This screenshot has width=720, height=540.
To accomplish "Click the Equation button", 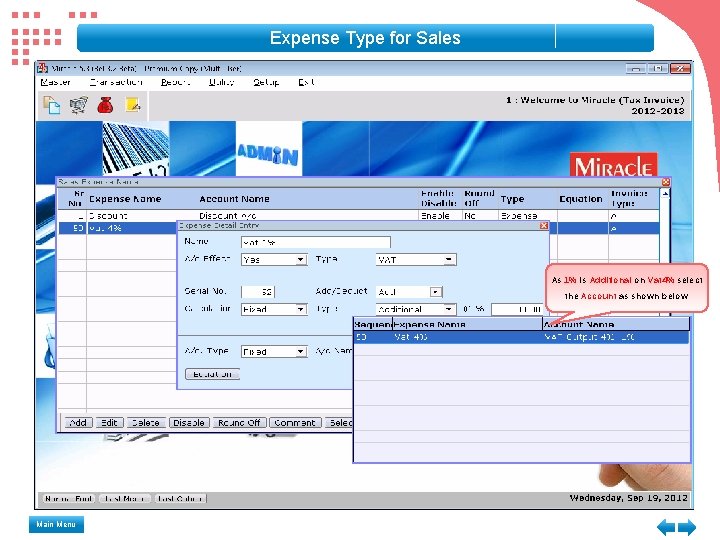I will pyautogui.click(x=212, y=374).
